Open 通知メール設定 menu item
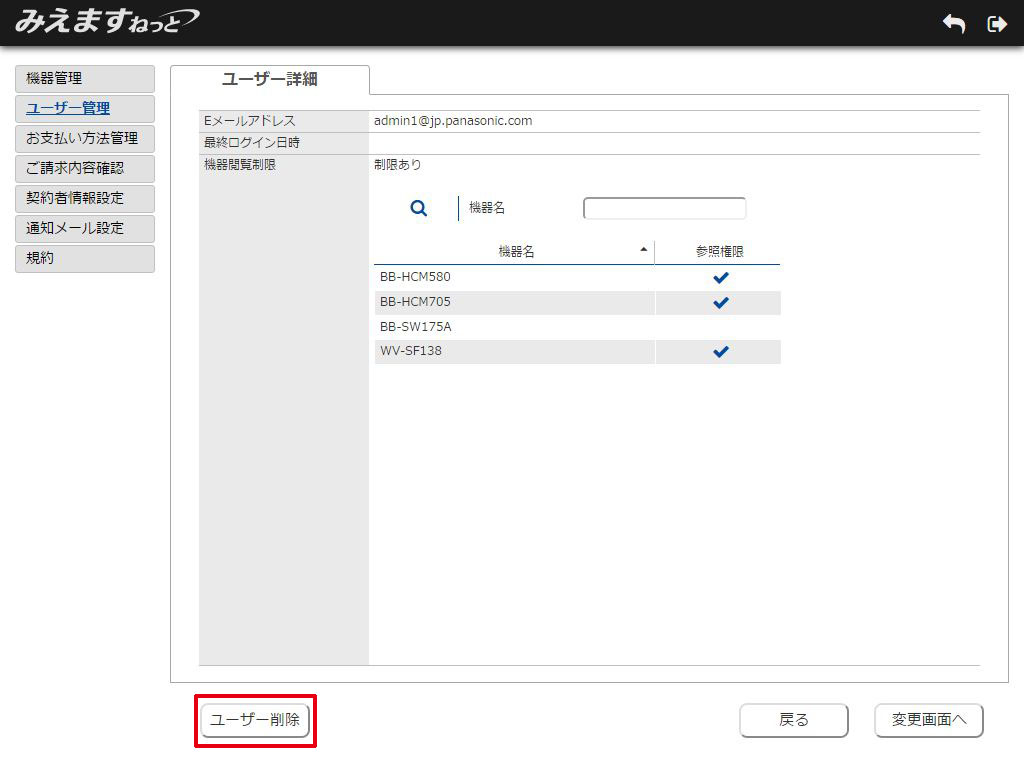This screenshot has height=768, width=1024. [85, 228]
